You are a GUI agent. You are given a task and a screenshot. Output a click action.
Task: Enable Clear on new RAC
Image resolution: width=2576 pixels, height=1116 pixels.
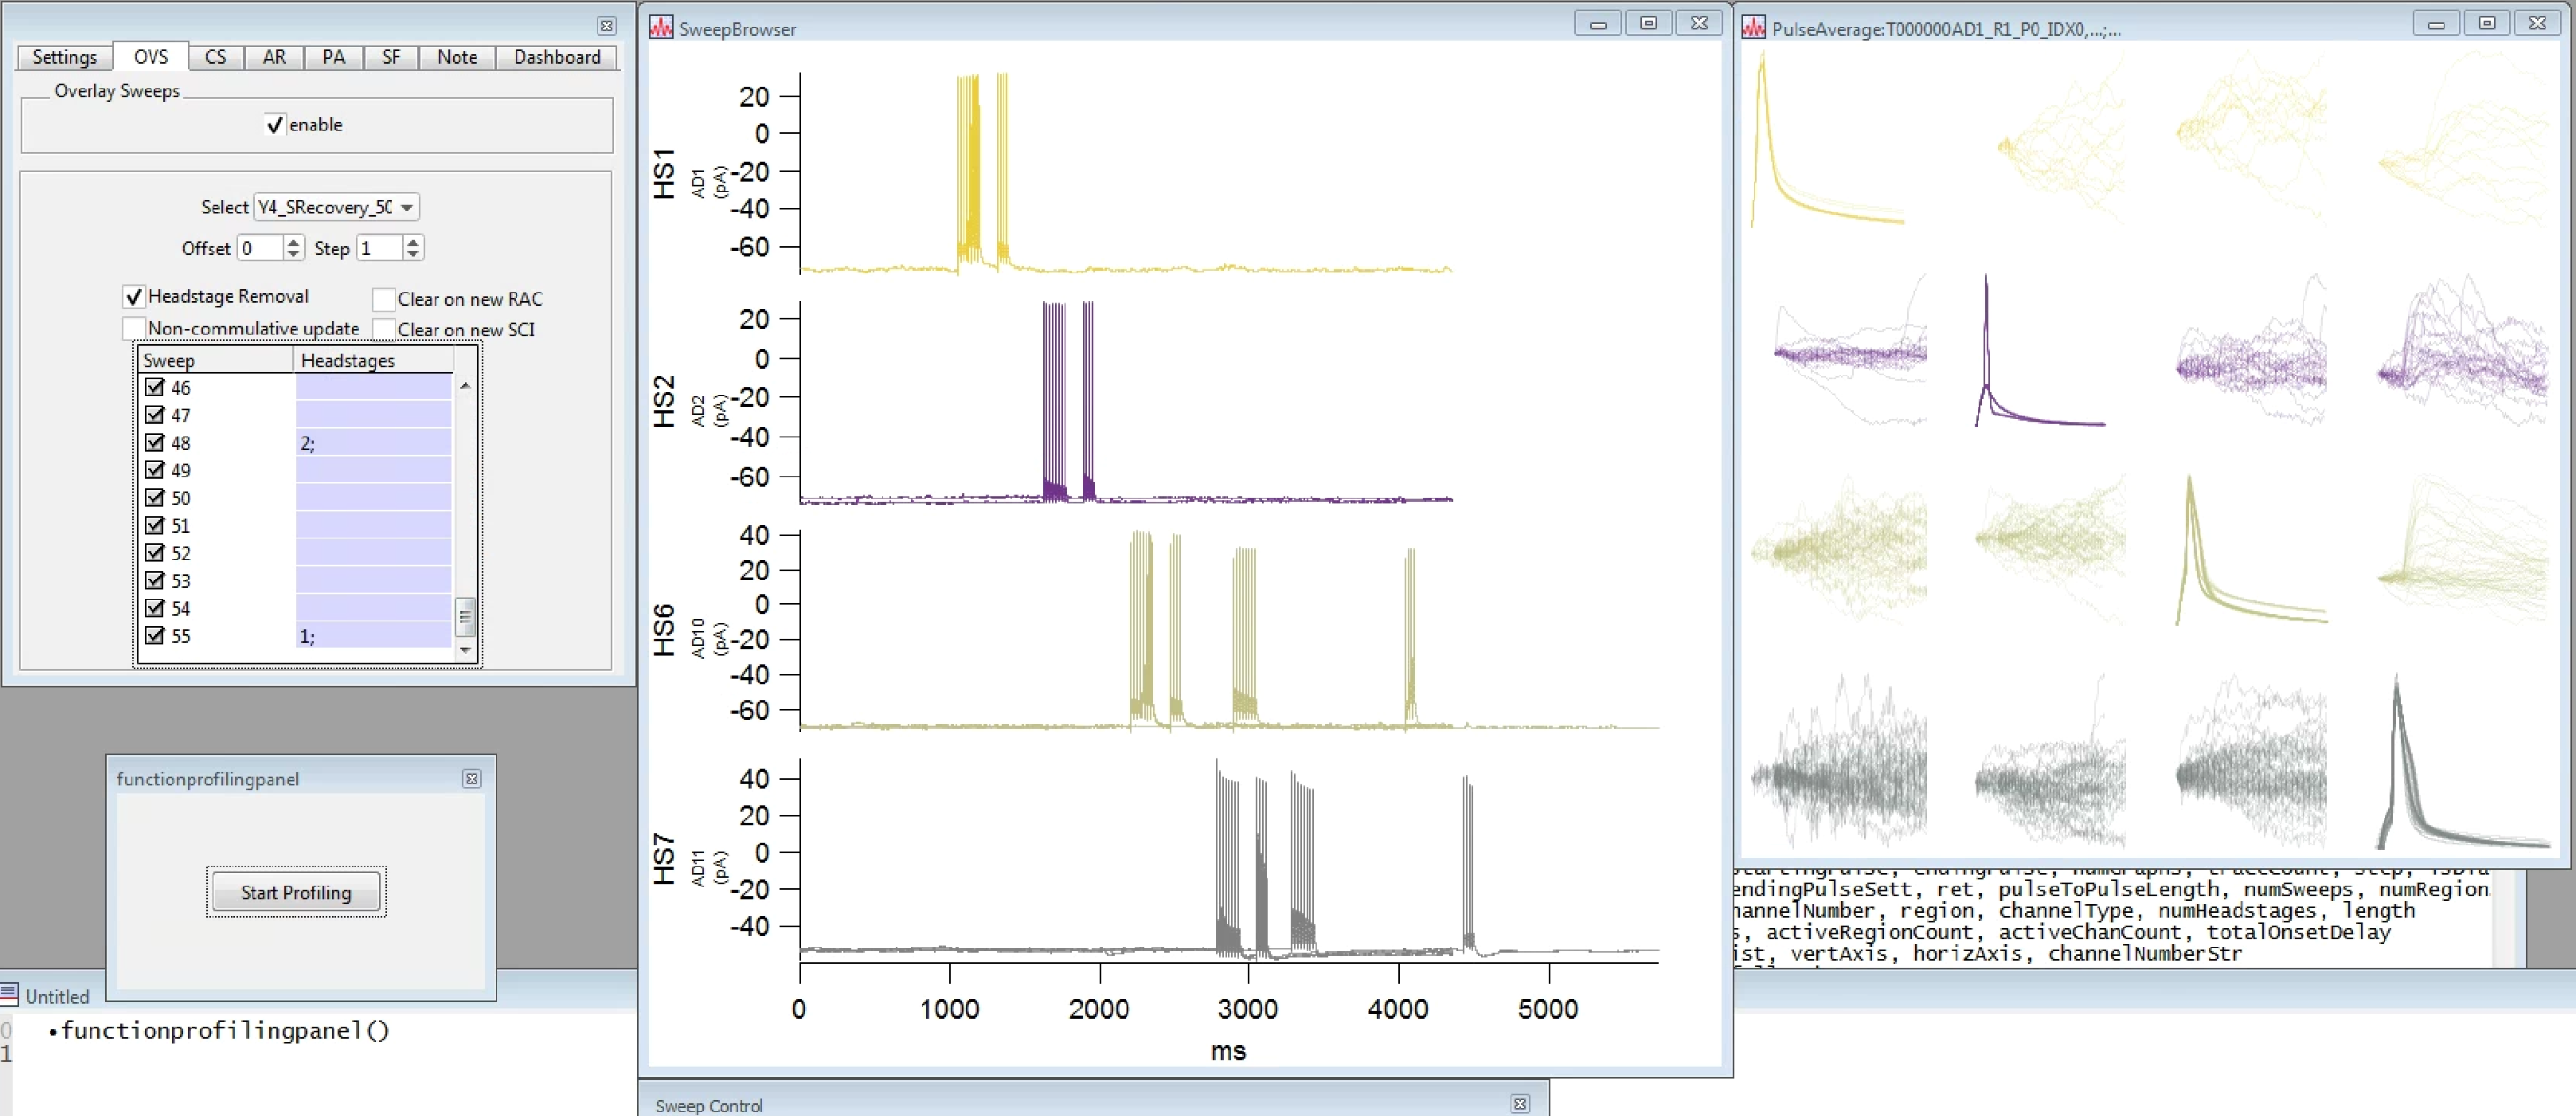click(383, 299)
